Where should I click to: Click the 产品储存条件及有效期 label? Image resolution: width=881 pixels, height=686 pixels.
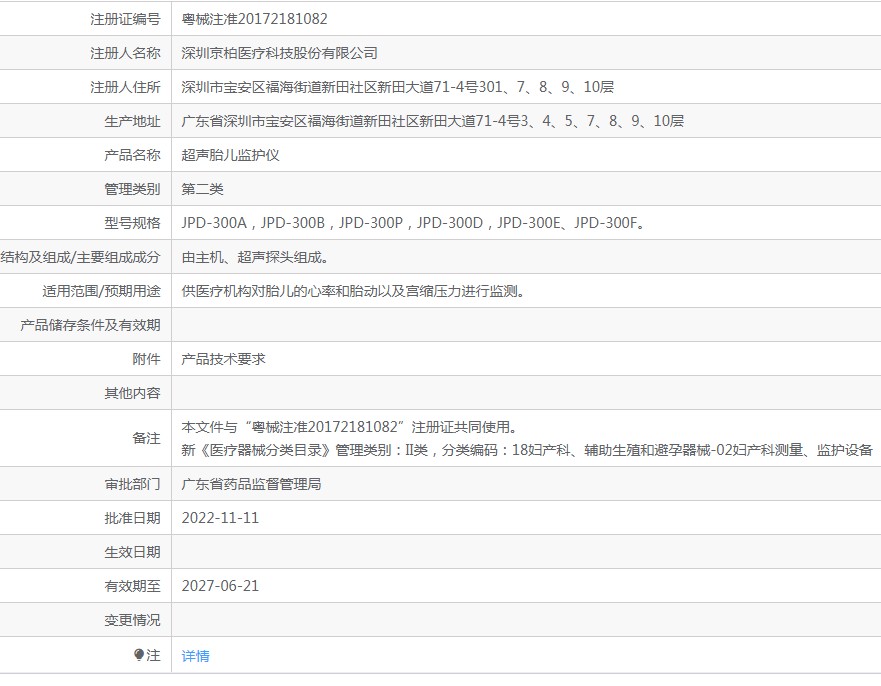90,325
